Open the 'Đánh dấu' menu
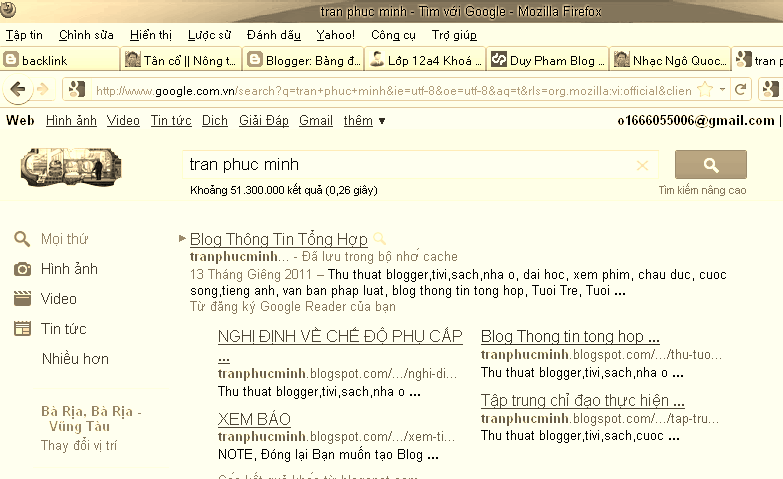783x479 pixels. [x=274, y=34]
